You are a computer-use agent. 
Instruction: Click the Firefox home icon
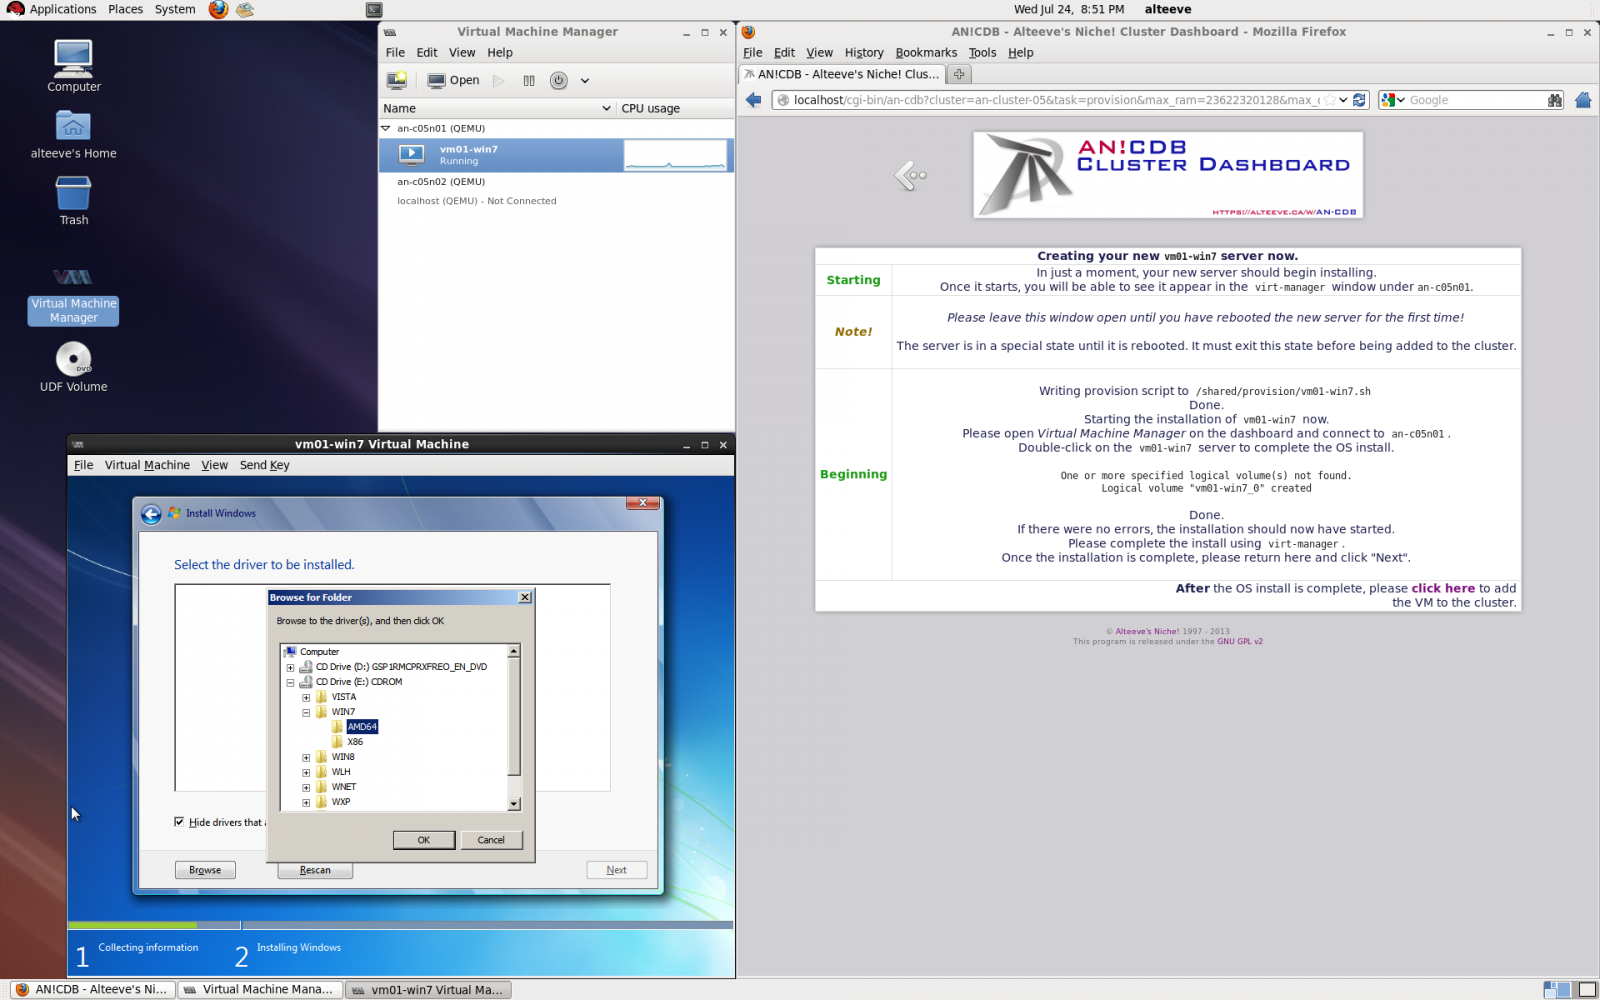(1583, 100)
